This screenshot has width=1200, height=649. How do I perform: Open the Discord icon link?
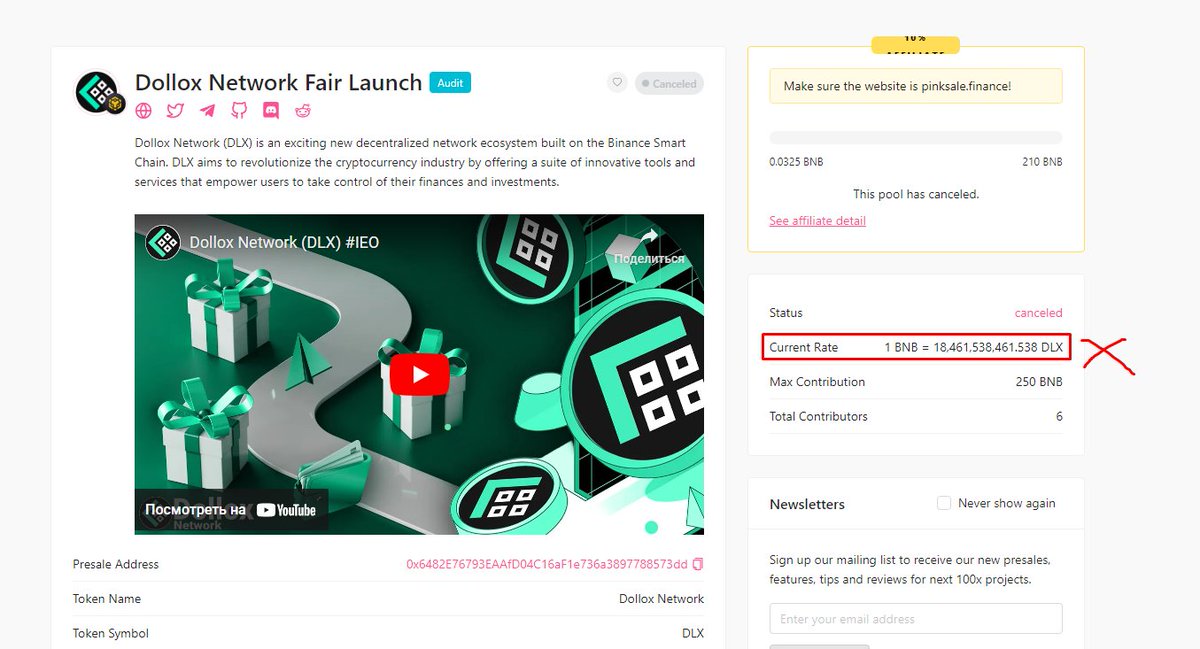pyautogui.click(x=271, y=111)
